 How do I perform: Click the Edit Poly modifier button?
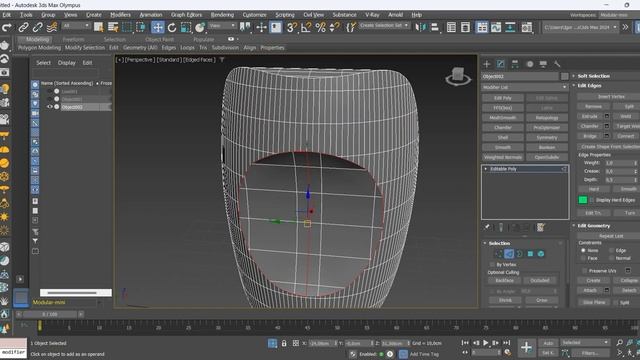[x=503, y=98]
